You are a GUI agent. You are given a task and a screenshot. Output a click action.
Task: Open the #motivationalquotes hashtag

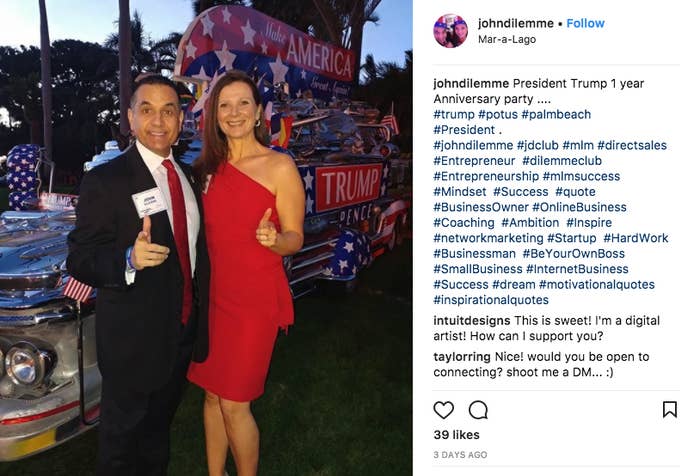point(596,284)
